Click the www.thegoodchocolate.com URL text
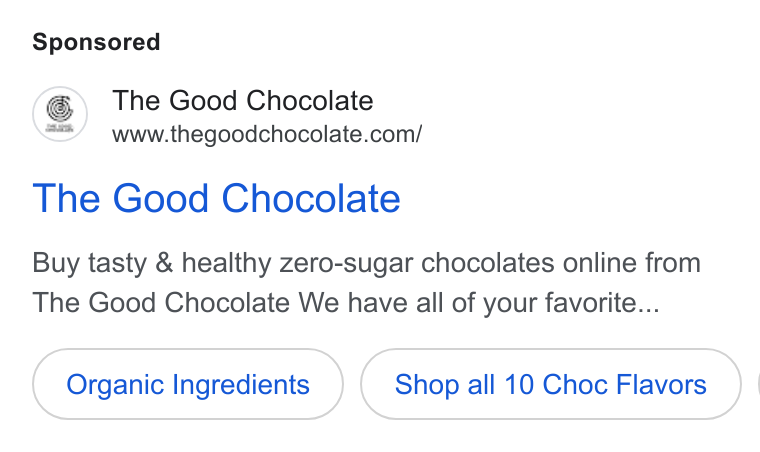 pos(267,134)
